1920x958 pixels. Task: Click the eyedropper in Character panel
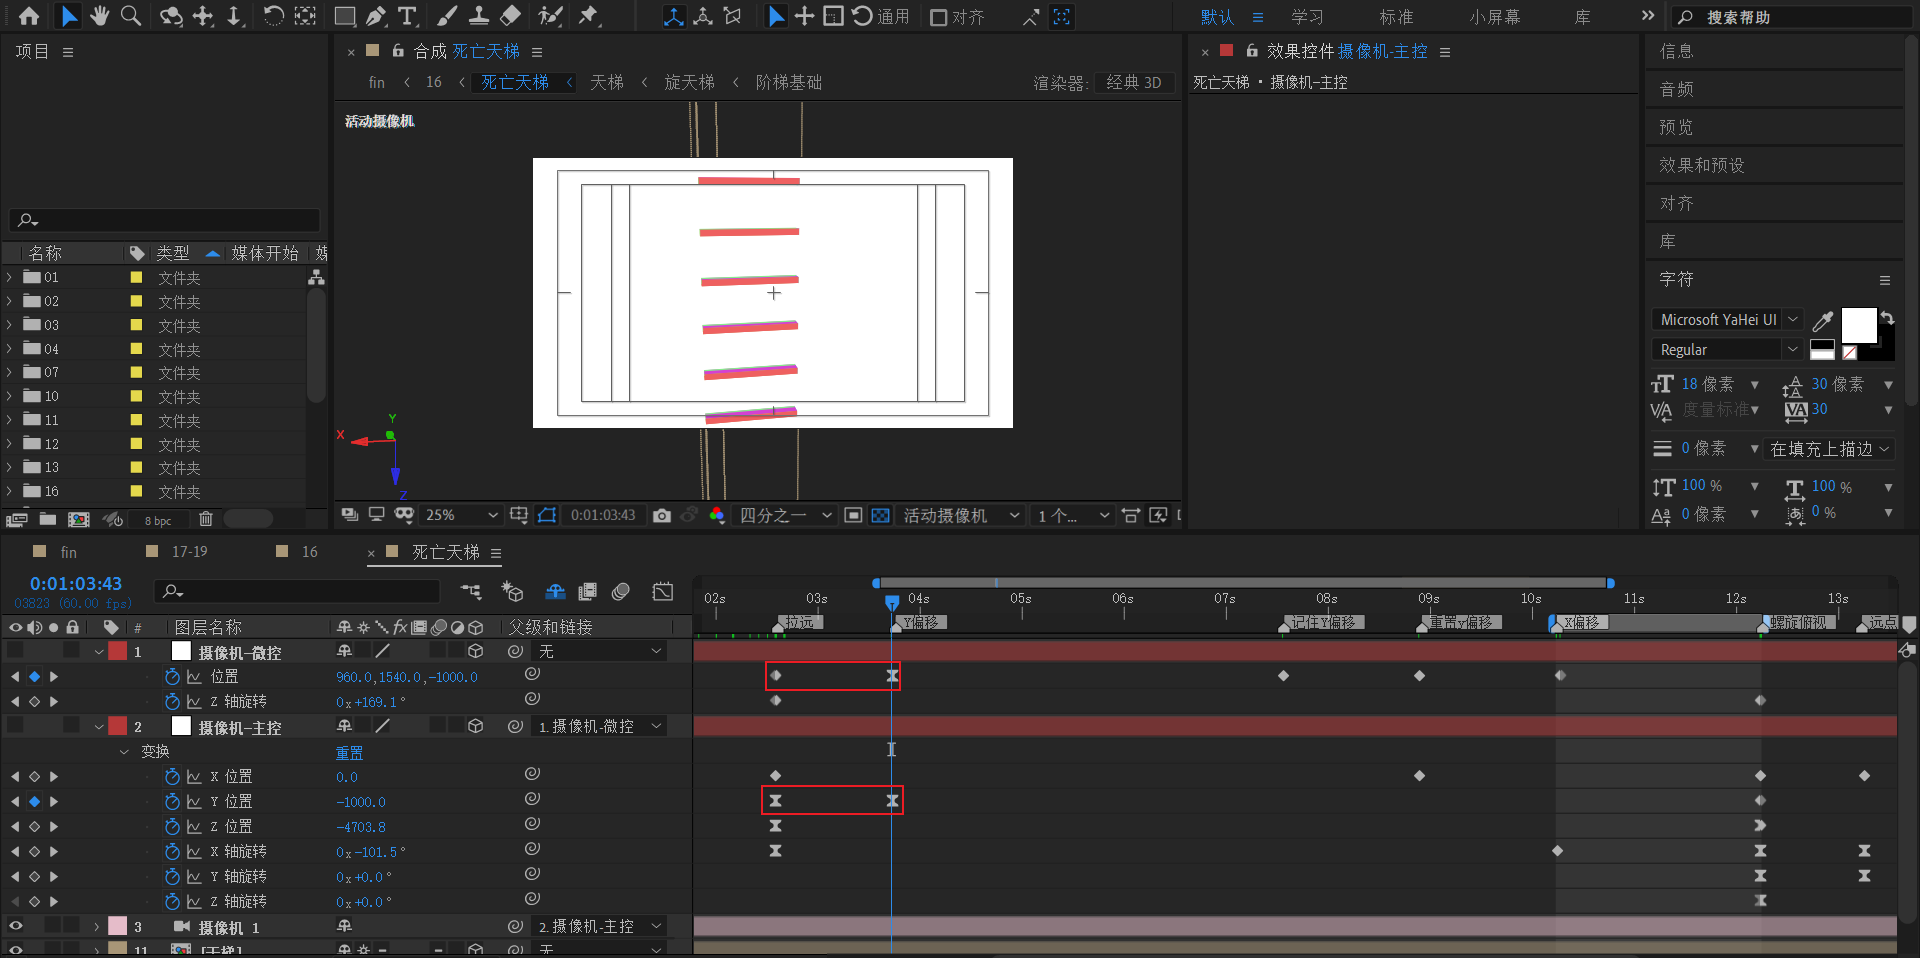click(x=1823, y=321)
